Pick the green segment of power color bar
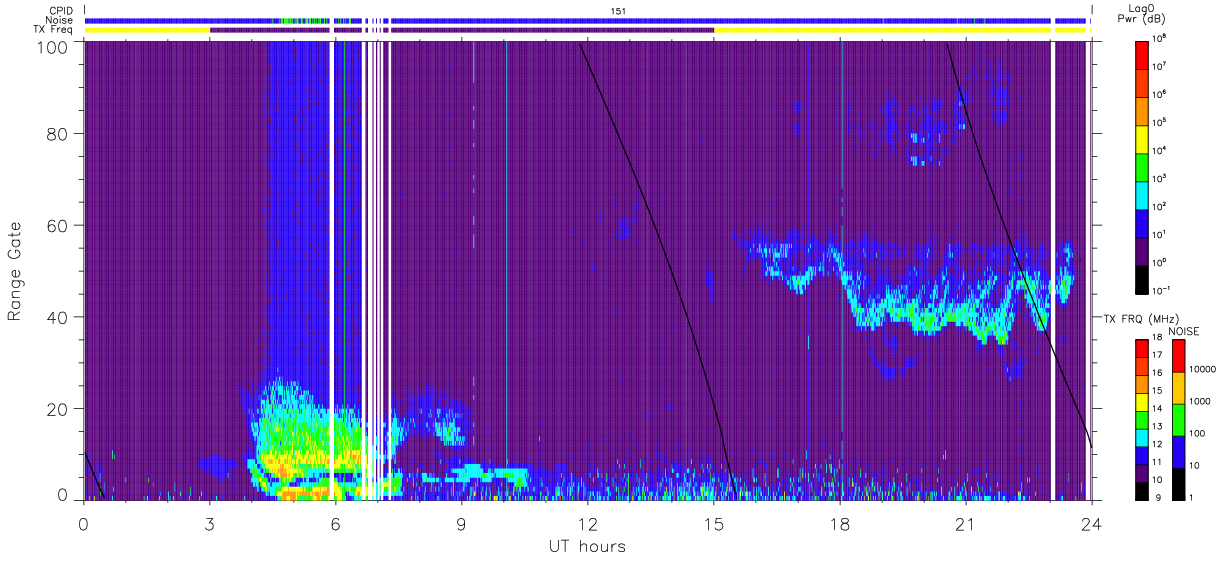The image size is (1228, 567). pyautogui.click(x=1142, y=166)
